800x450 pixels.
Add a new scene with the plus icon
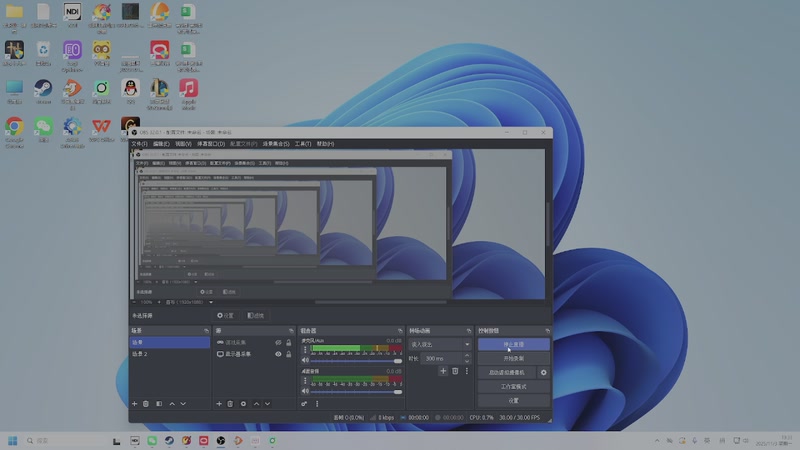(x=134, y=404)
